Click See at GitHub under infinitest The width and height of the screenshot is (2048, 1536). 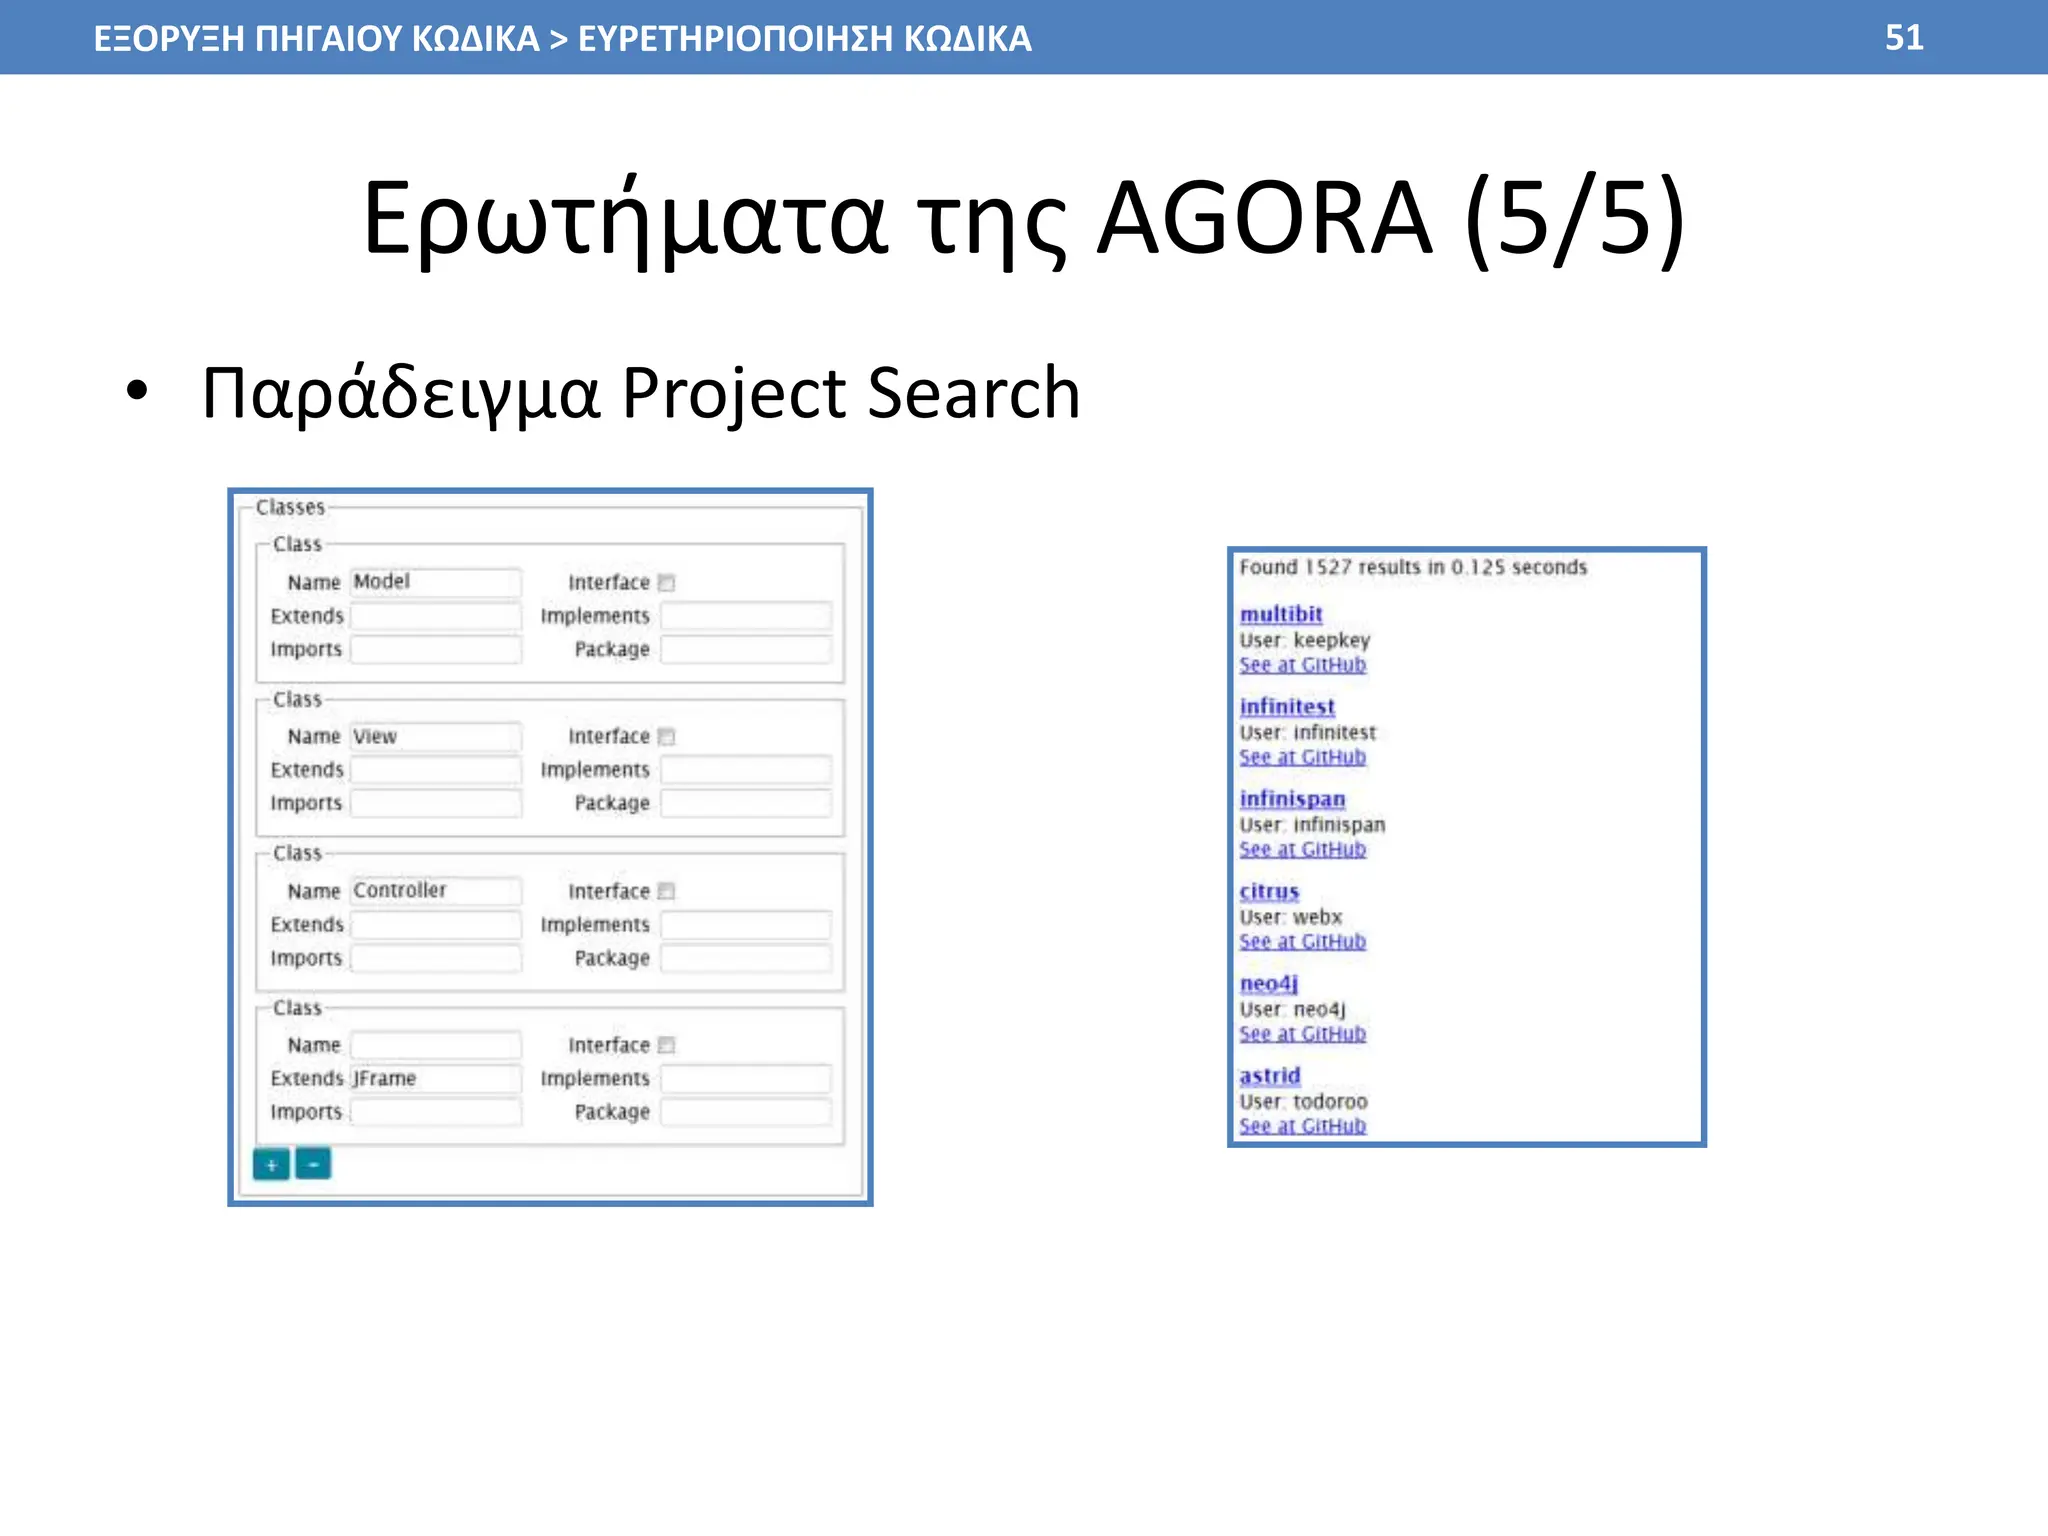[x=1302, y=757]
